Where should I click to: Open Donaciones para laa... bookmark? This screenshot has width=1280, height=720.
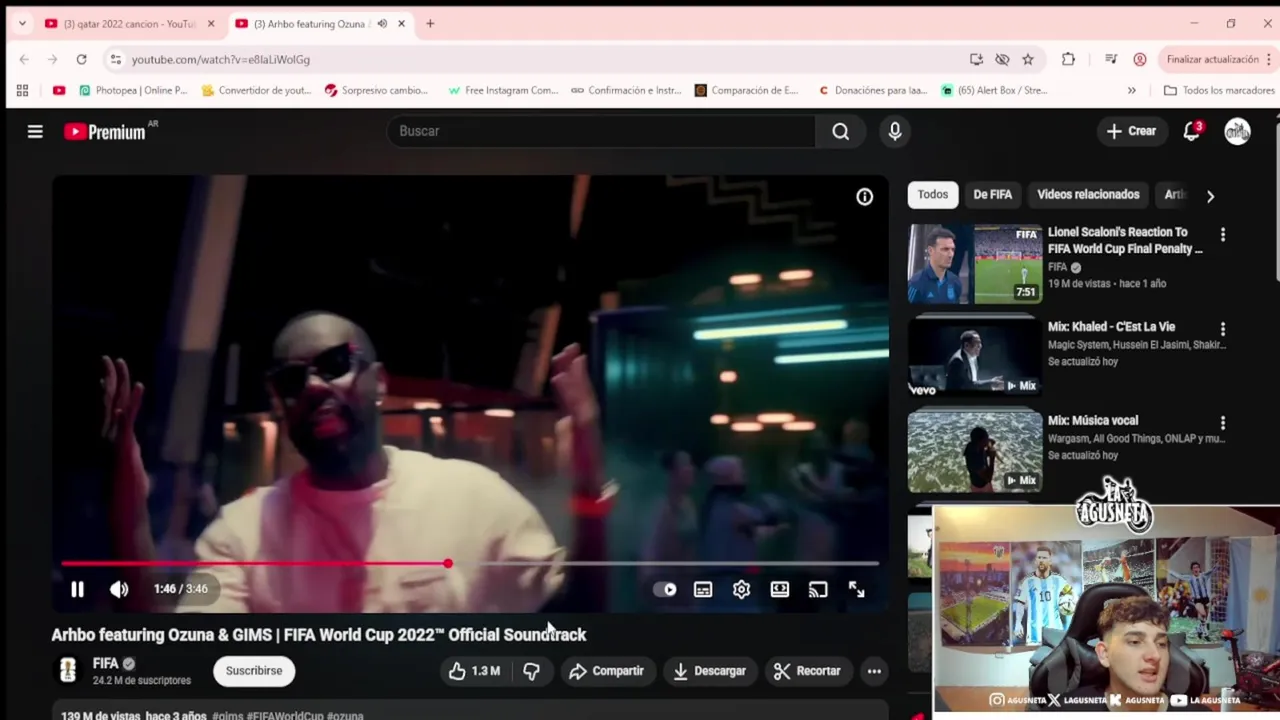click(872, 90)
